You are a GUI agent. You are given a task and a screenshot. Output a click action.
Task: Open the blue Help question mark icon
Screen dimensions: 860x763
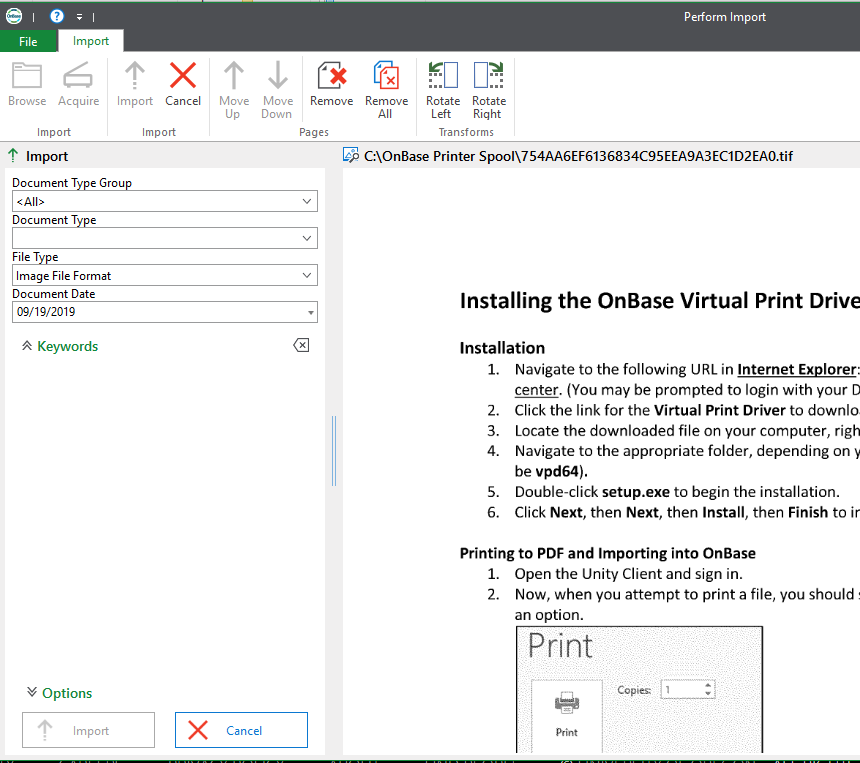[56, 16]
